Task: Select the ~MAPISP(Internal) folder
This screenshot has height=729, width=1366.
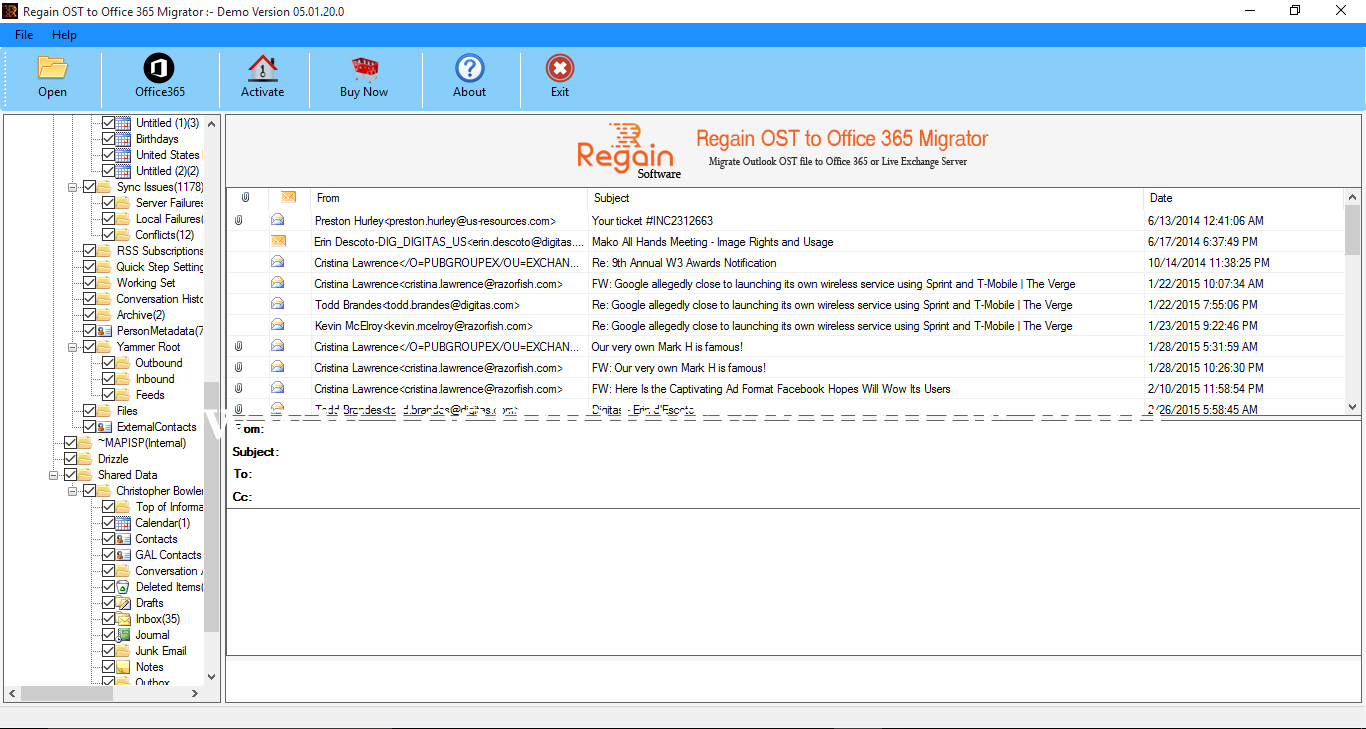Action: (141, 443)
